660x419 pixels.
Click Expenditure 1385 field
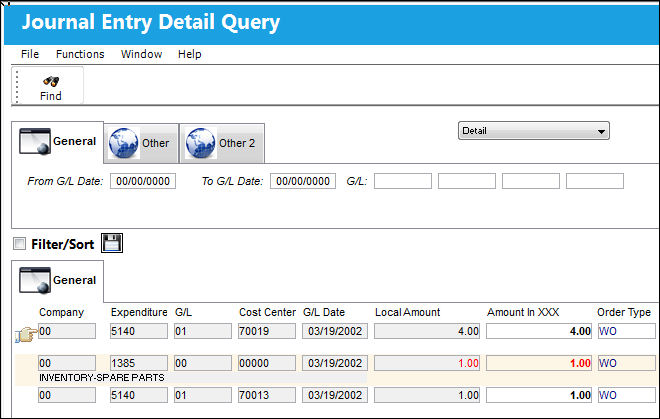pyautogui.click(x=139, y=363)
